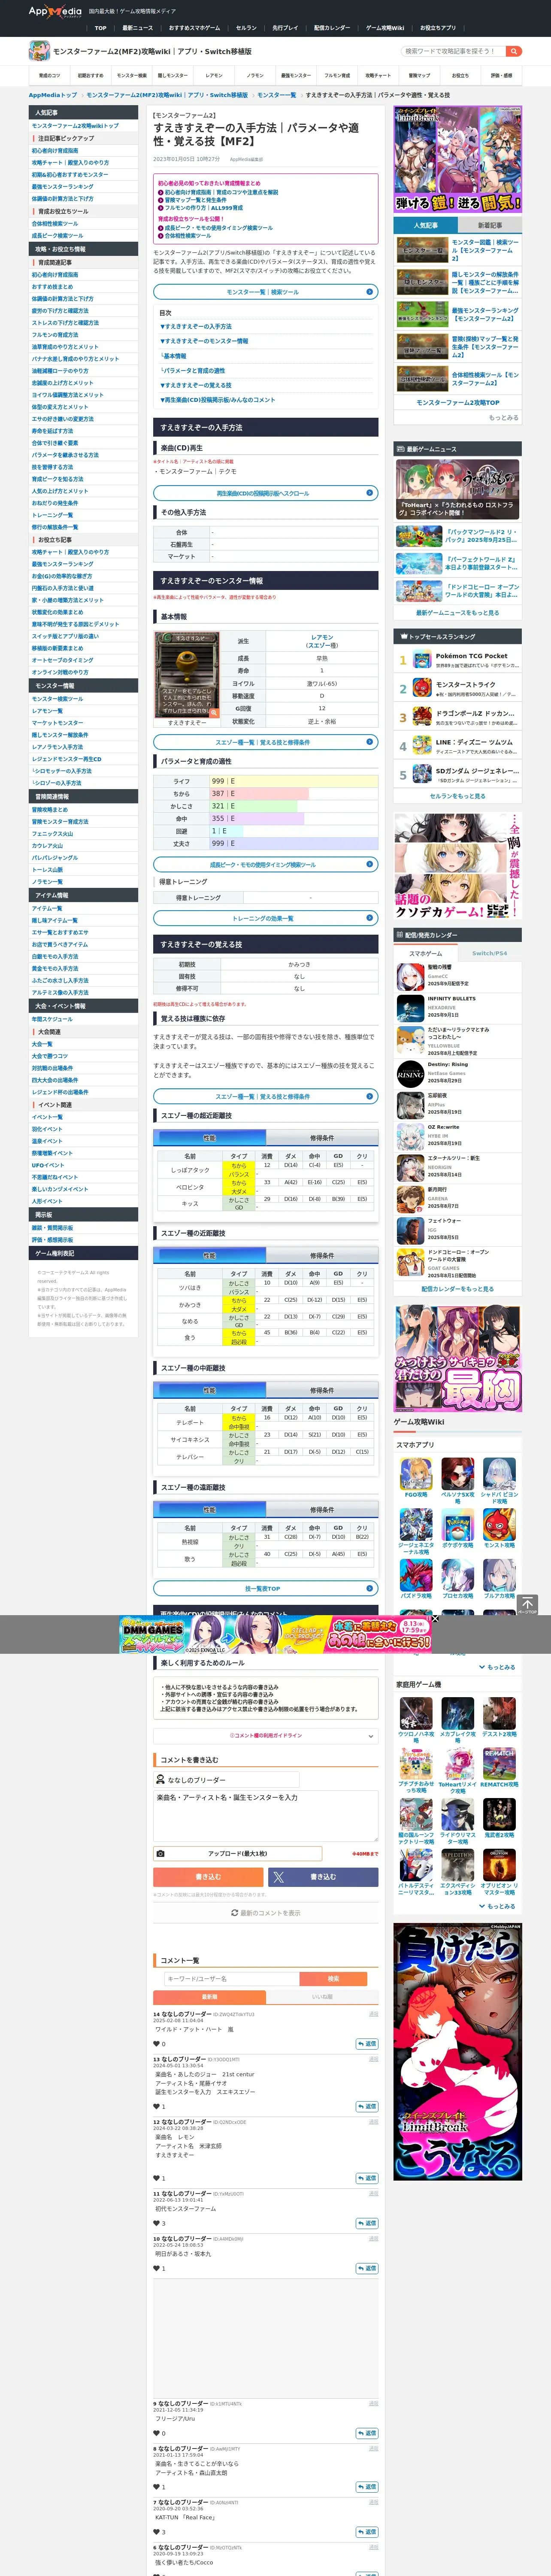551x2576 pixels.
Task: Select スマホゲーム calendar tab
Action: (426, 953)
